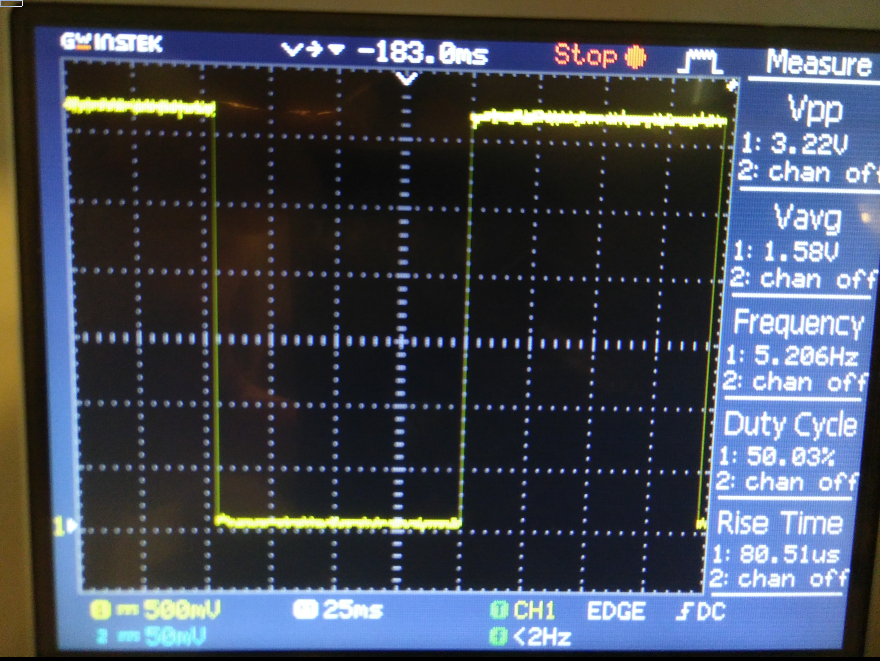Click the trigger position marker above the grid

(407, 79)
